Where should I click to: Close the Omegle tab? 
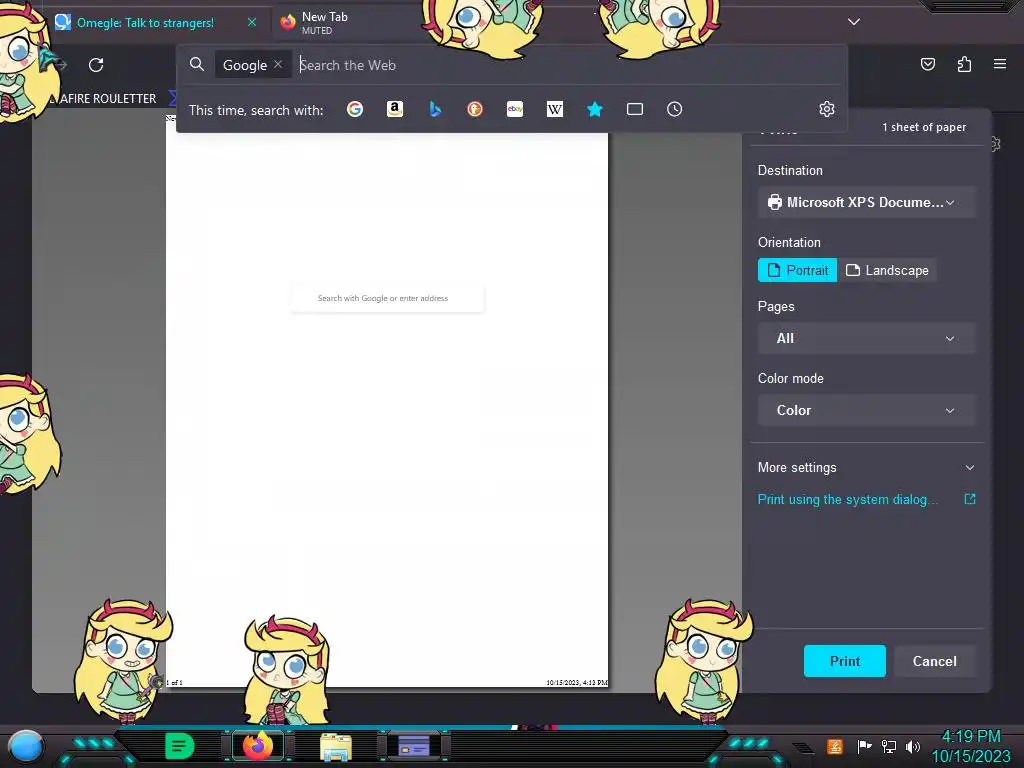click(251, 22)
